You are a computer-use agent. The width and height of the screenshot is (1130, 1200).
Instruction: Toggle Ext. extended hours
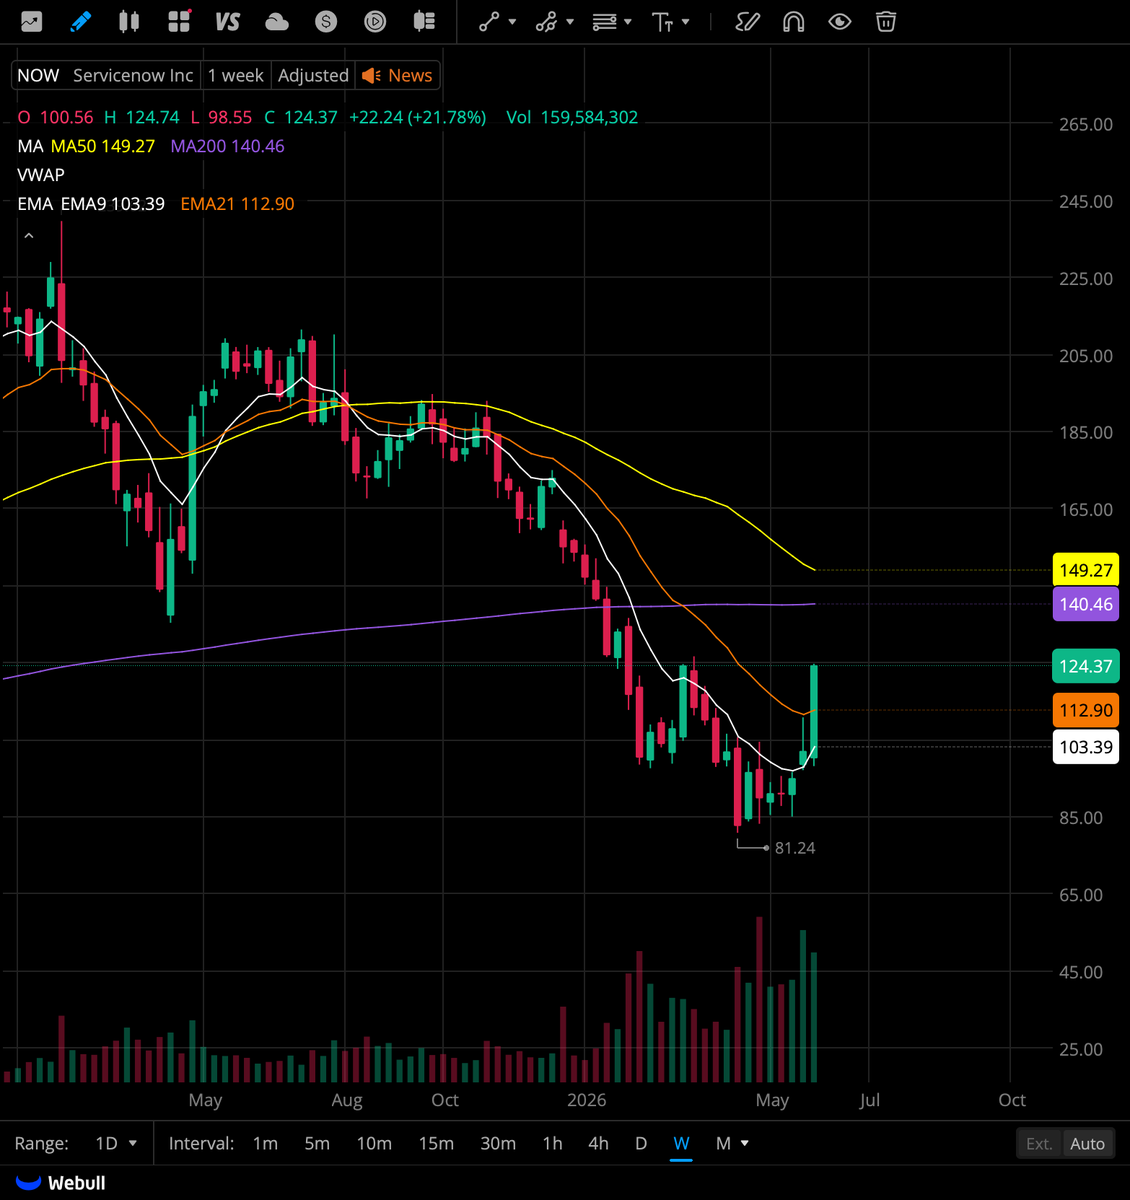pos(1039,1143)
